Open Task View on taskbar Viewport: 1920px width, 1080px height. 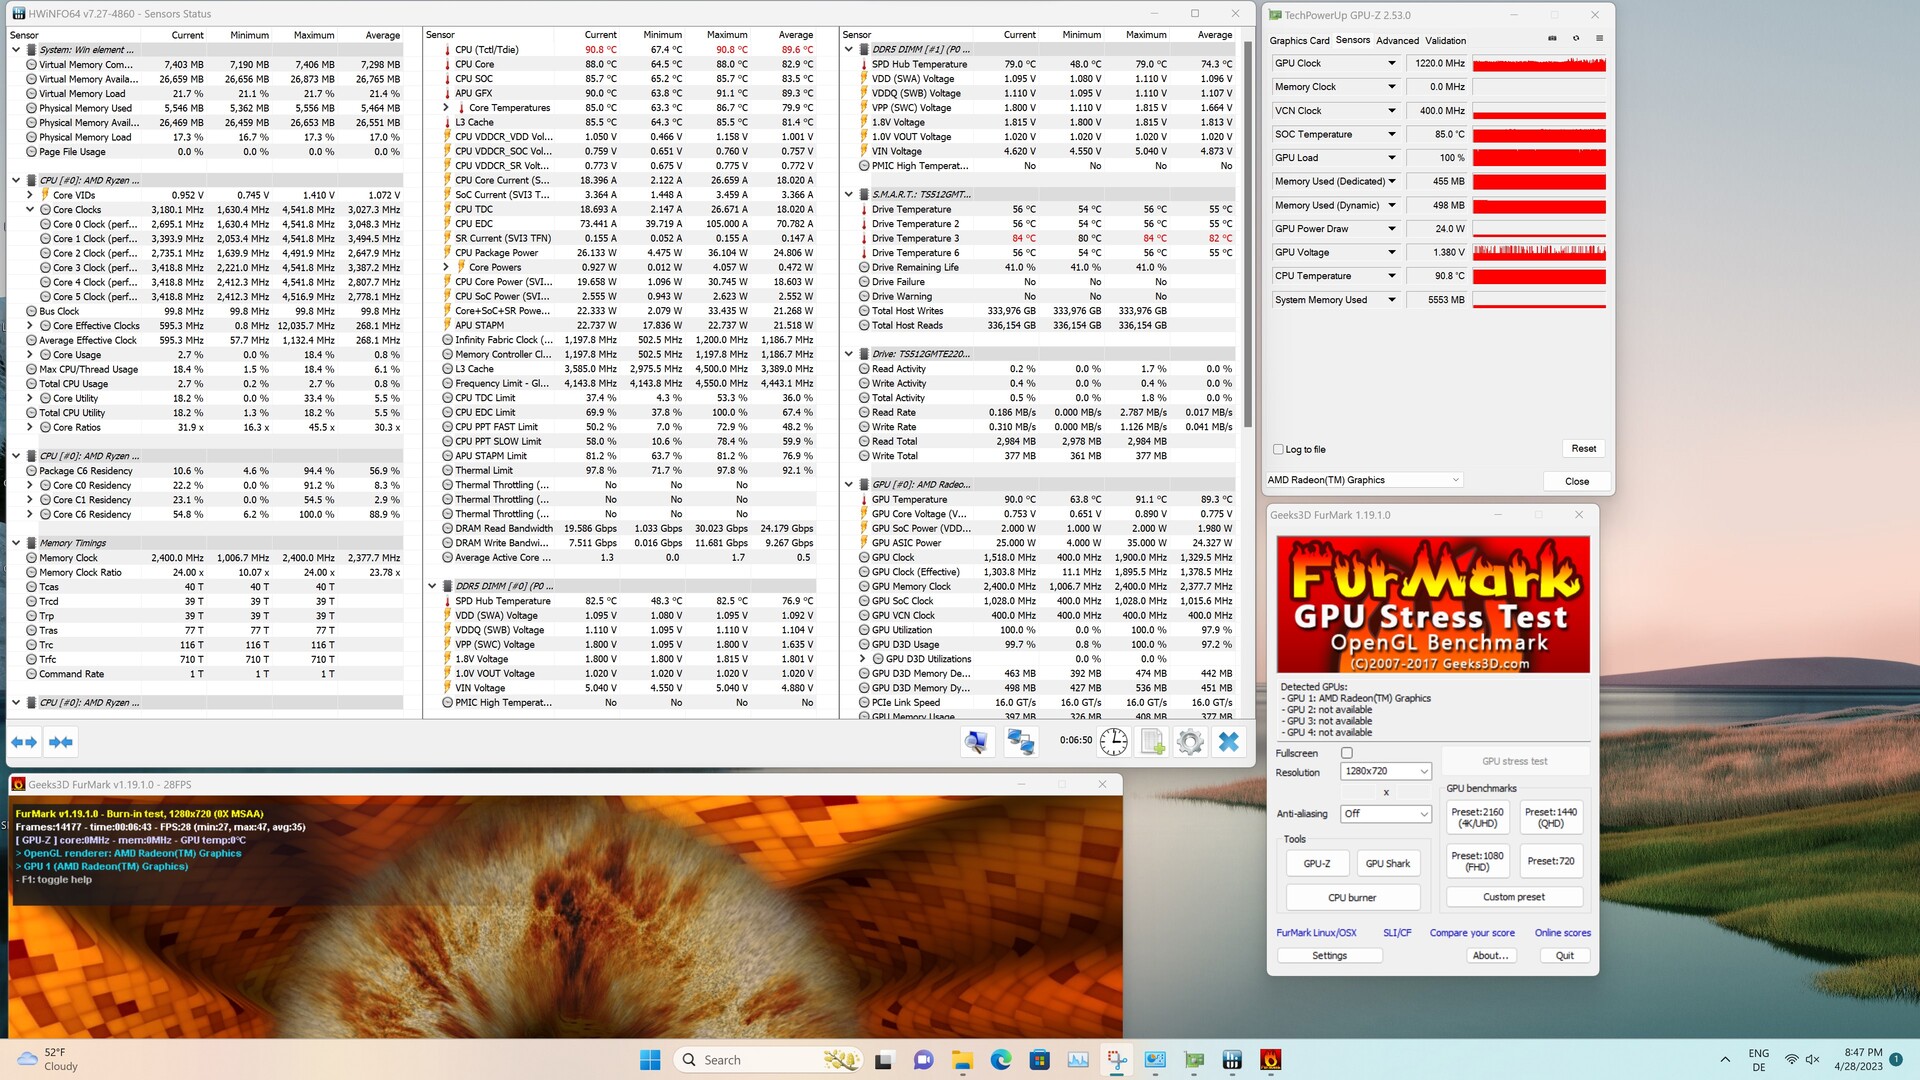pos(883,1060)
